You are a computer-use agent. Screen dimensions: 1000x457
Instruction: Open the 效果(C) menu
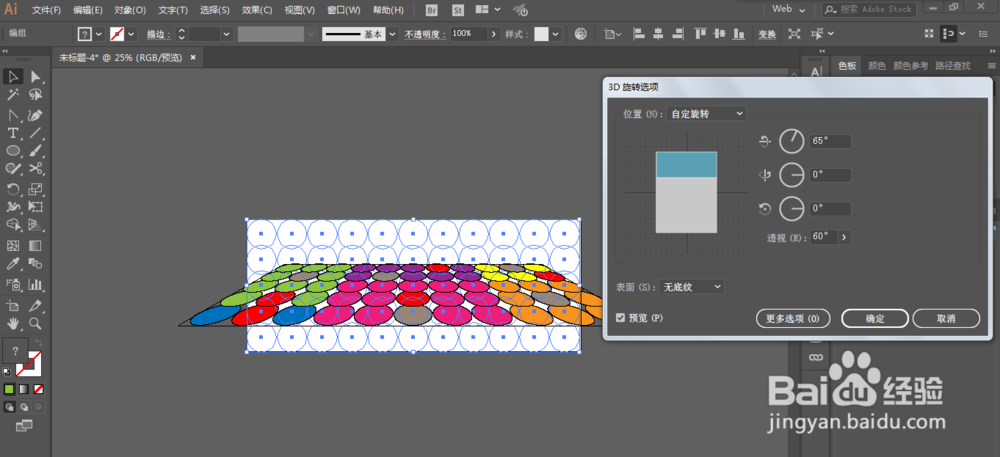(x=257, y=10)
